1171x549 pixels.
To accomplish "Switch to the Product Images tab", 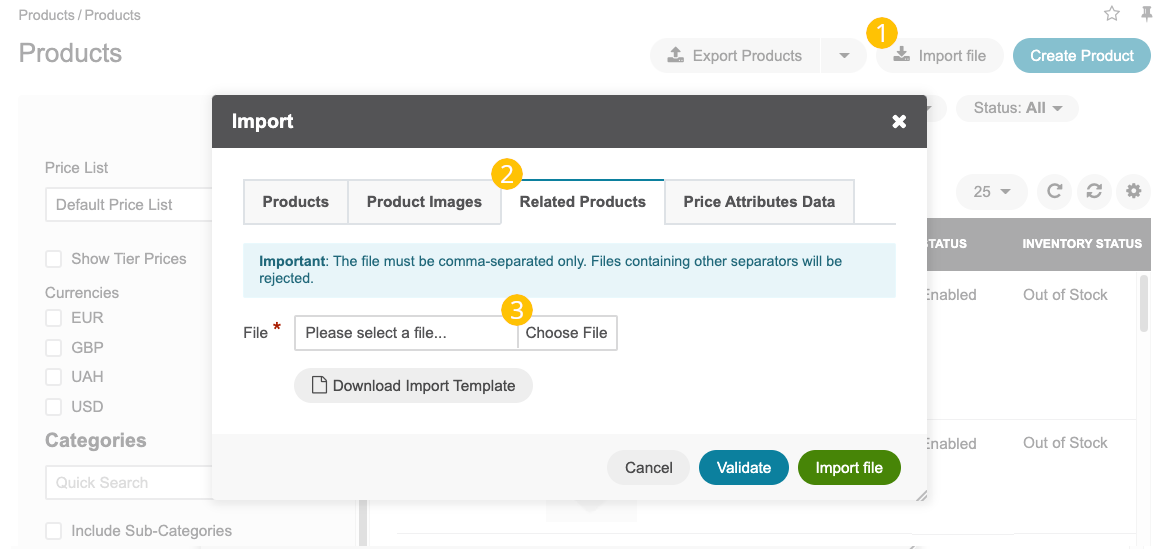I will pyautogui.click(x=424, y=202).
